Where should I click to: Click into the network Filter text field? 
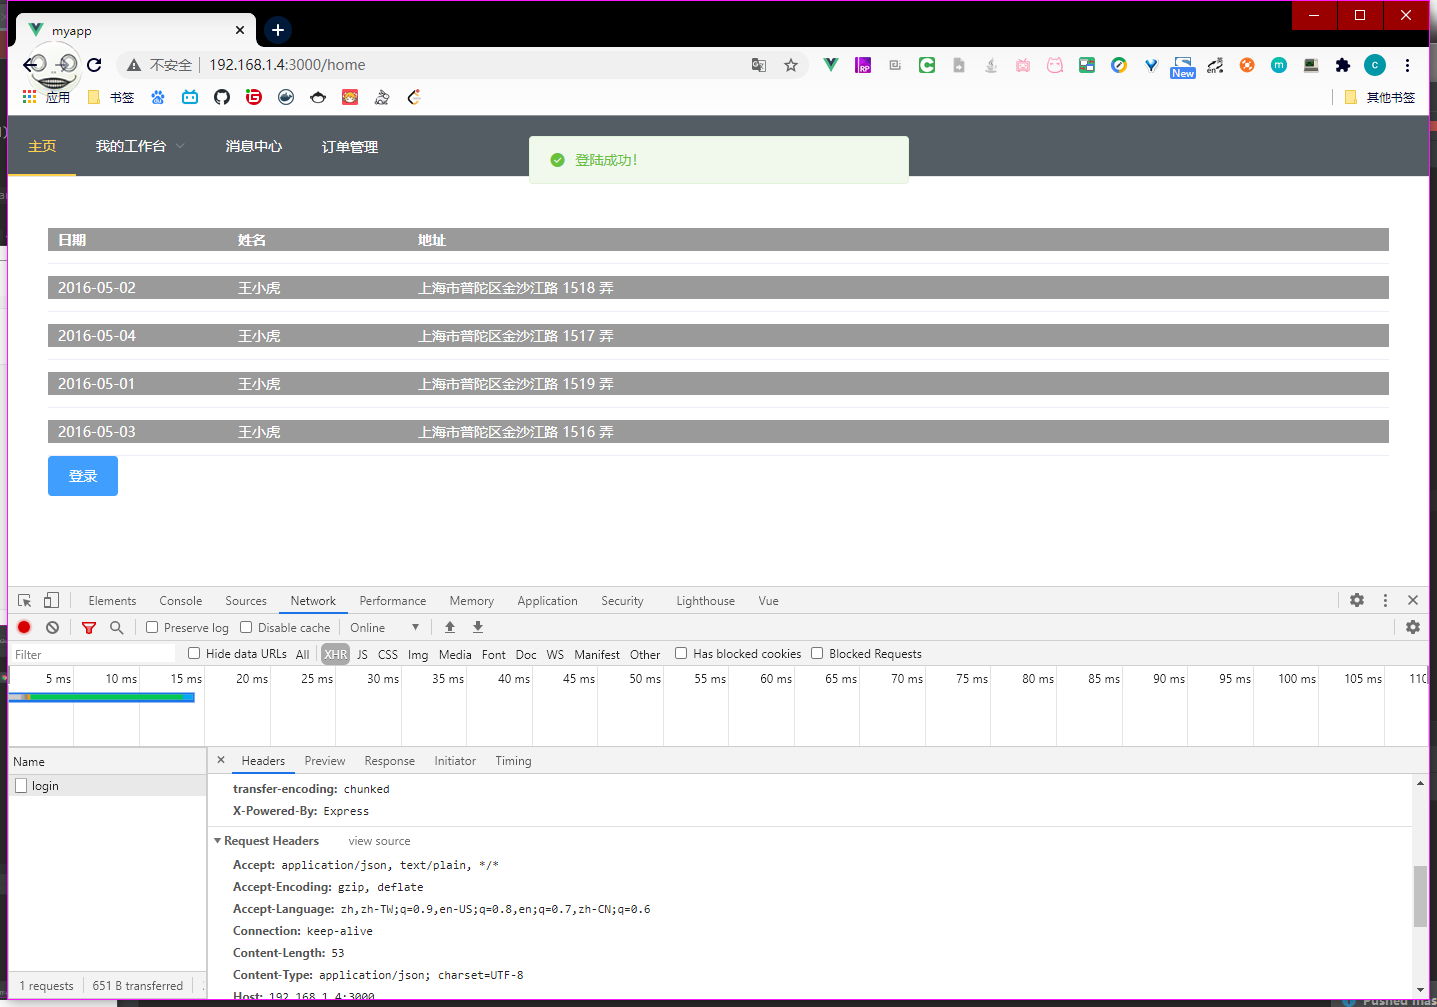pos(92,655)
